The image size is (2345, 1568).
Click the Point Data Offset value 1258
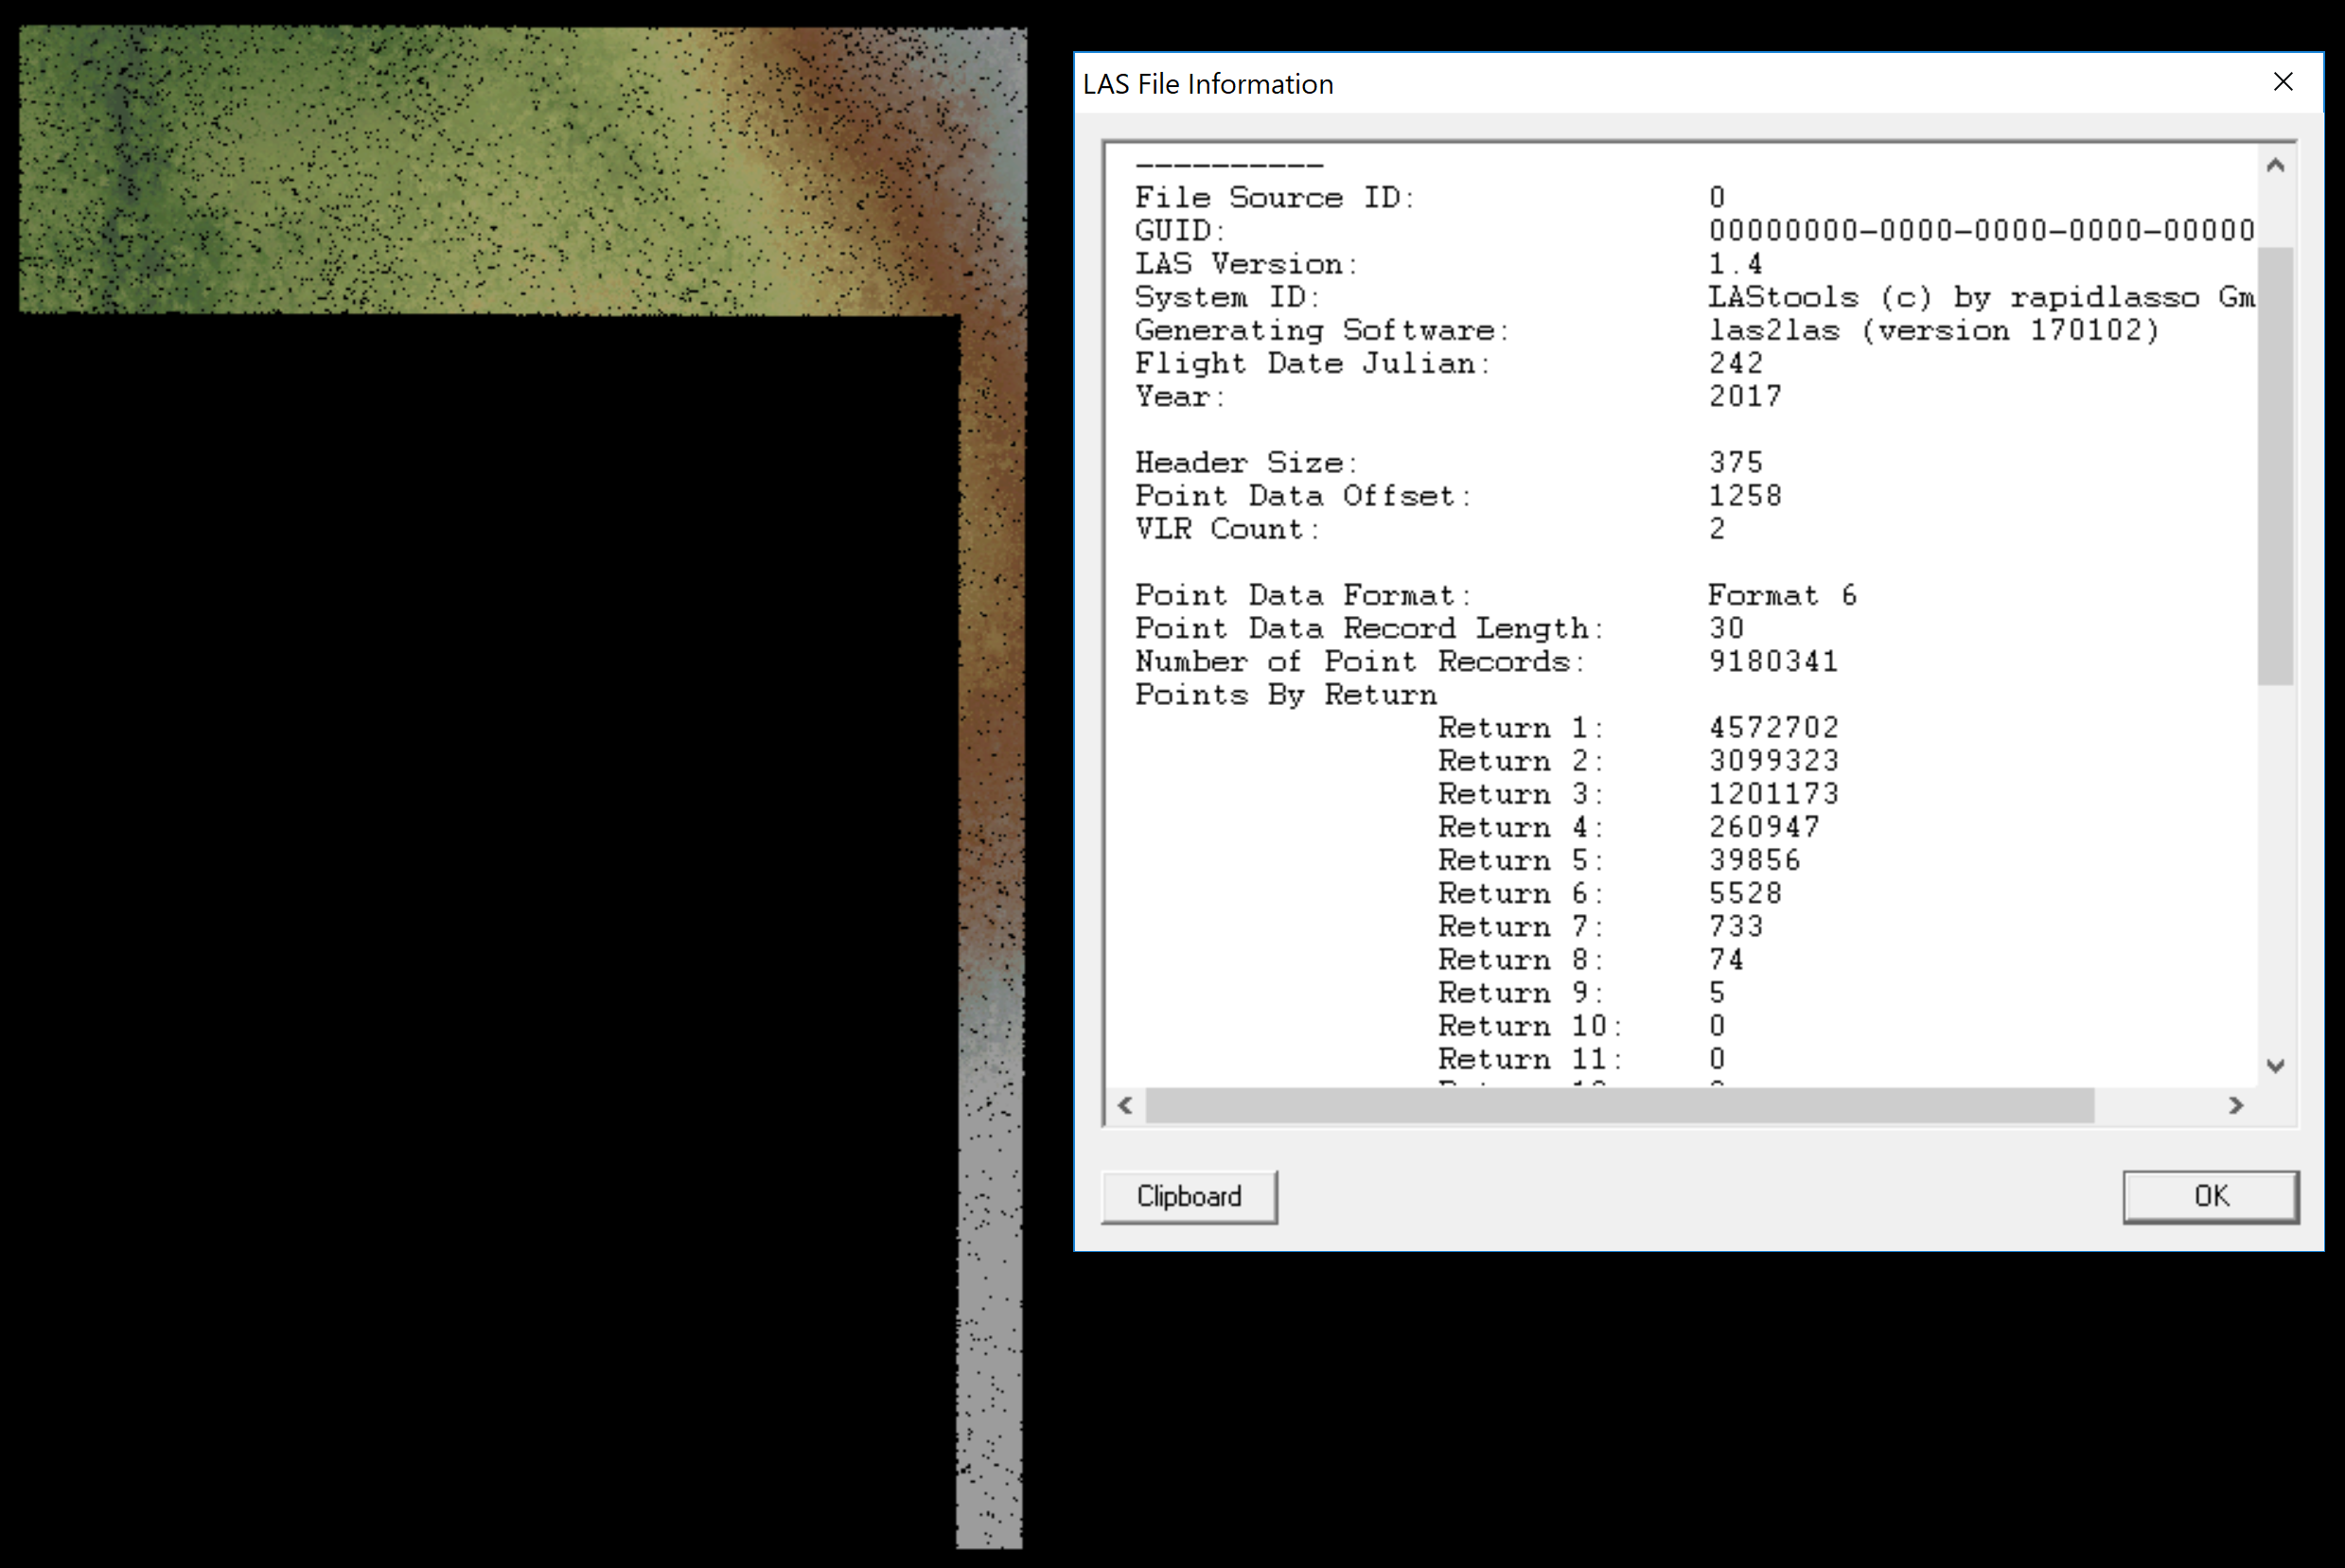1745,495
